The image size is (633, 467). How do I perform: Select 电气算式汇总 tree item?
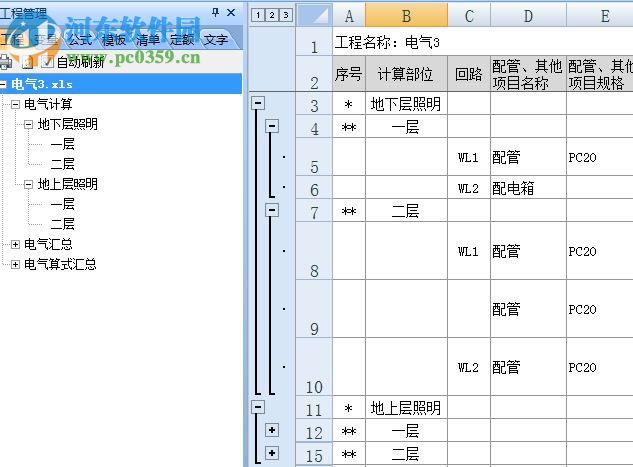(60, 264)
